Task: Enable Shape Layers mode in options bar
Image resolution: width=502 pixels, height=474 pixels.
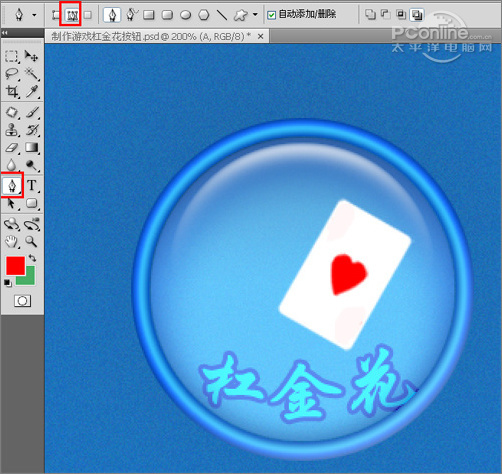Action: (56, 15)
